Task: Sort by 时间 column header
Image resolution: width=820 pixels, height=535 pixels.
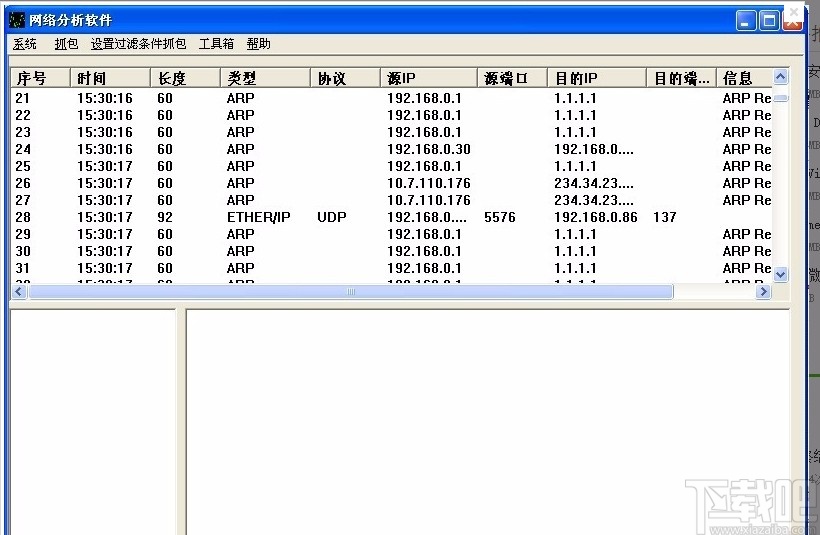Action: click(110, 78)
